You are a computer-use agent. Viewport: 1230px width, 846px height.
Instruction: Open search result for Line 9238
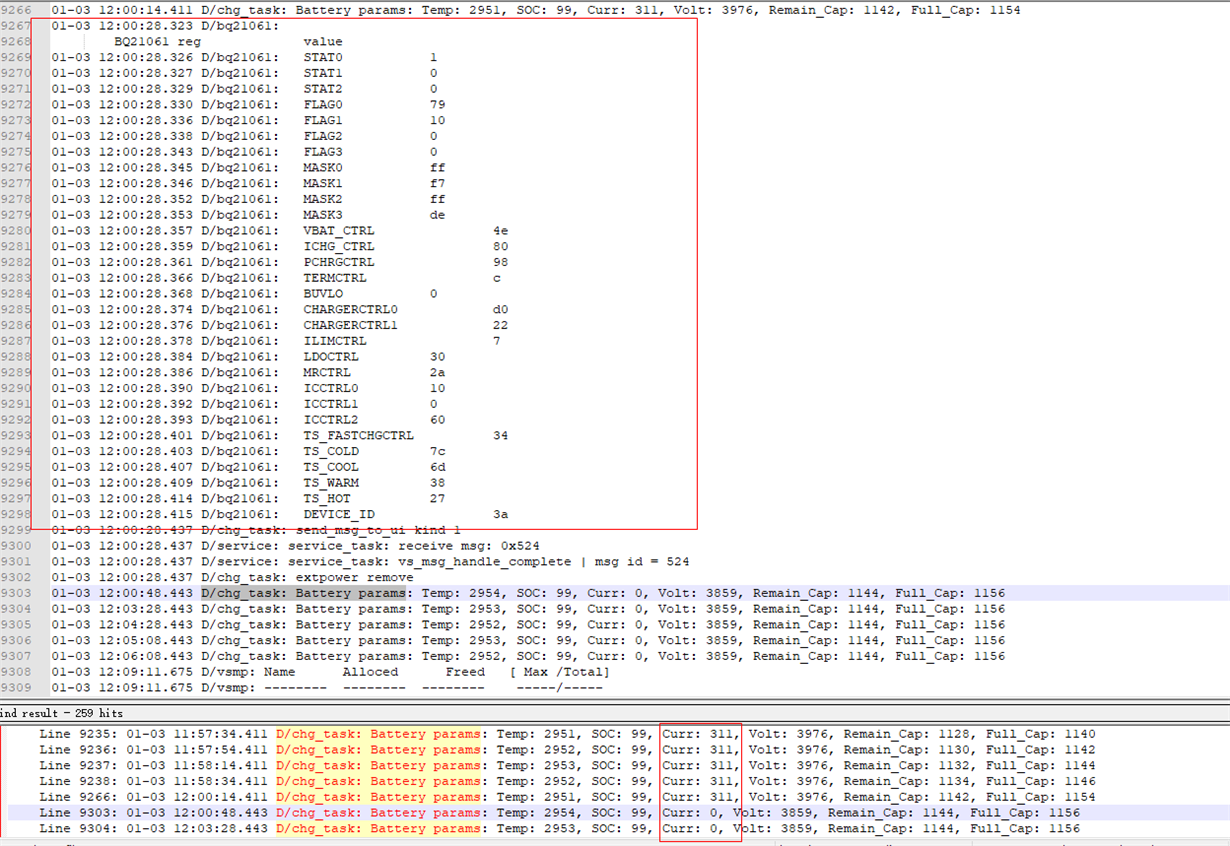(567, 781)
